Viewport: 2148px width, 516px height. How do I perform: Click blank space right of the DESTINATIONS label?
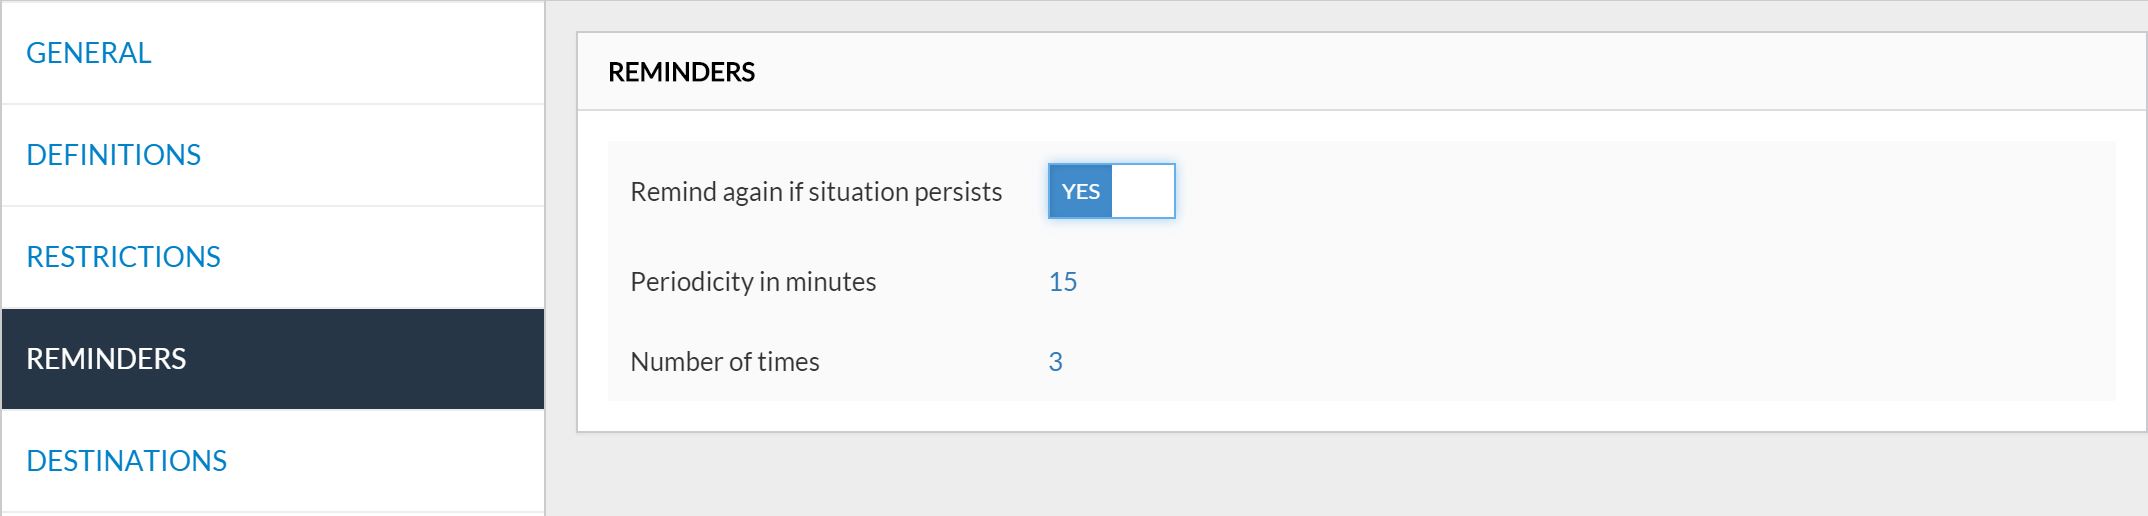400,461
